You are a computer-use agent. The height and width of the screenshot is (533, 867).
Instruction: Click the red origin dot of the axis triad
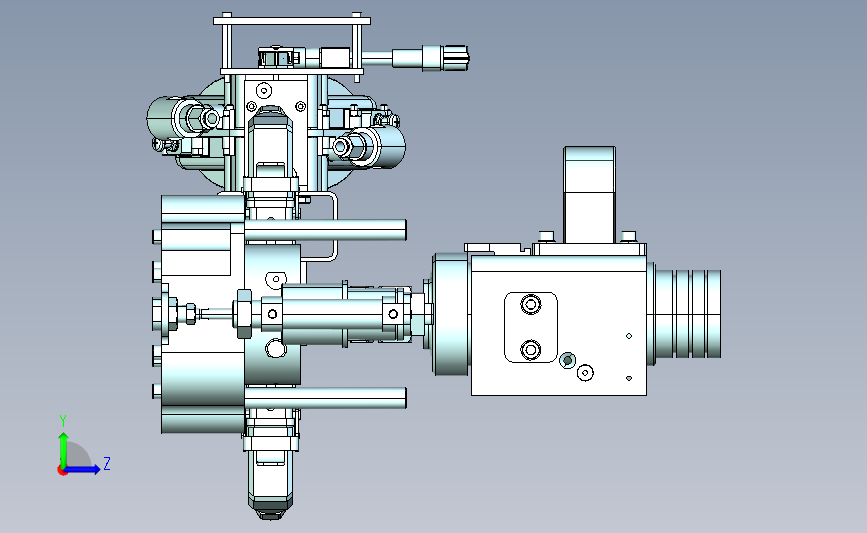pos(62,471)
